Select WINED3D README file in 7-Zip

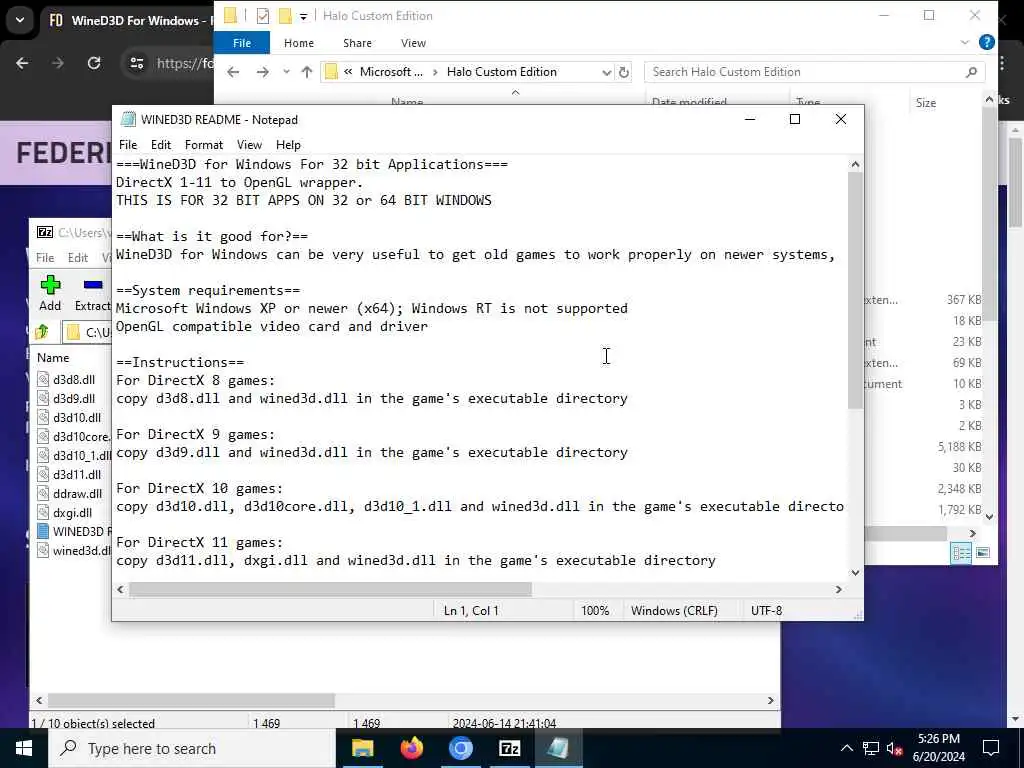point(74,532)
